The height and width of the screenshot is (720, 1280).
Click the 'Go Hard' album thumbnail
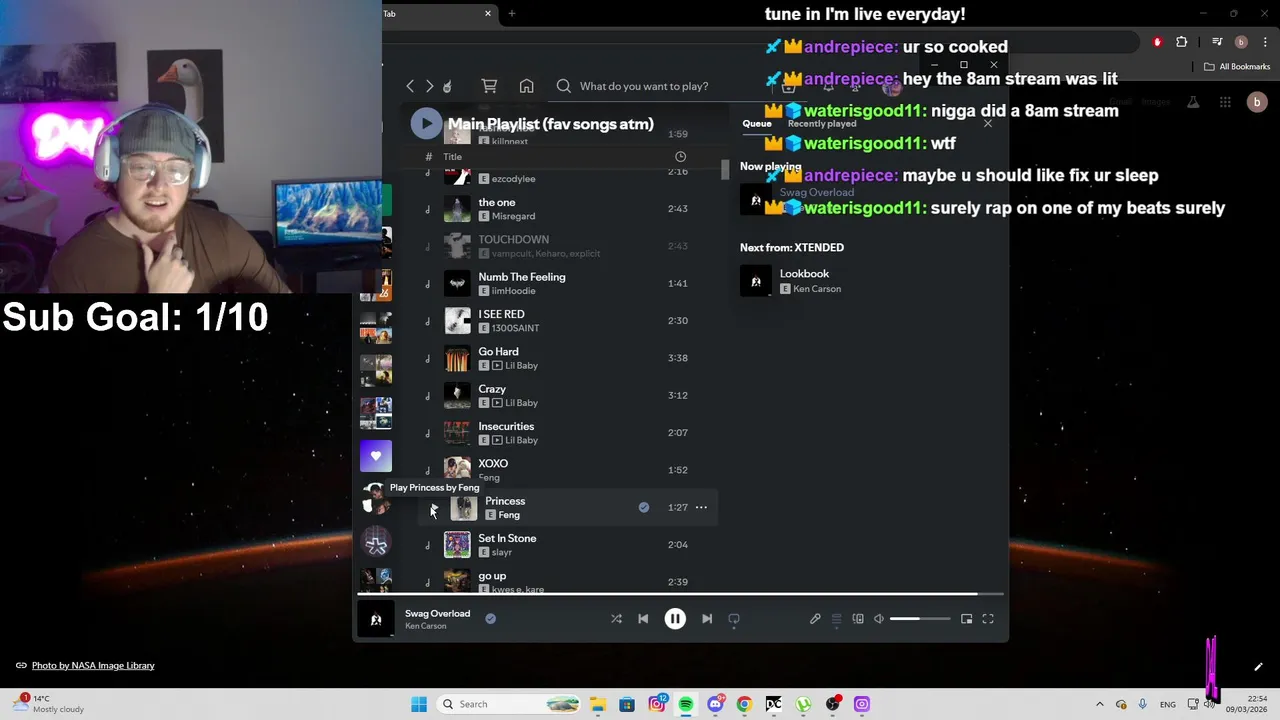(457, 358)
